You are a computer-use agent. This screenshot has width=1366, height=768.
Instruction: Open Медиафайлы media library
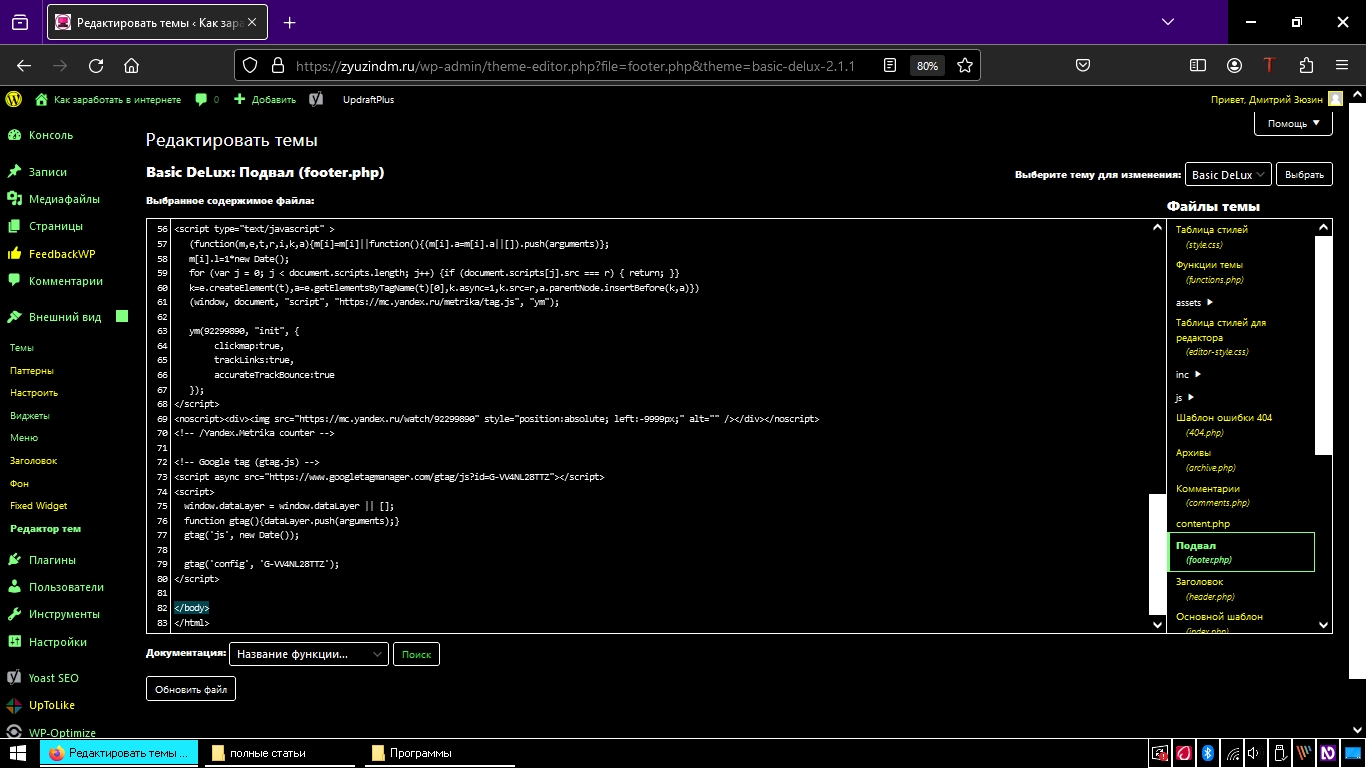[64, 199]
